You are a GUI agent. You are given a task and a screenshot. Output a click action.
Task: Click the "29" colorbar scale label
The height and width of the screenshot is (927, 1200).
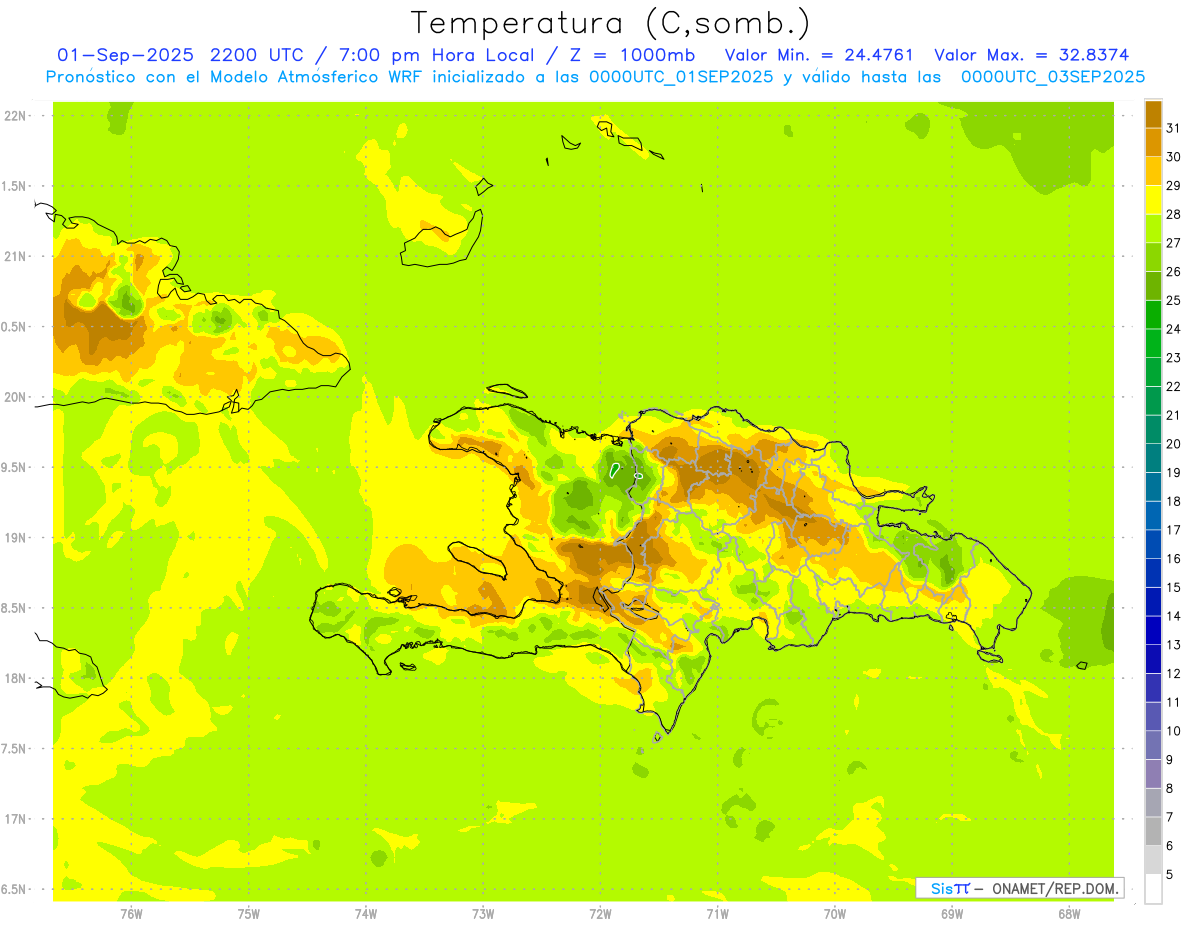(x=1174, y=185)
